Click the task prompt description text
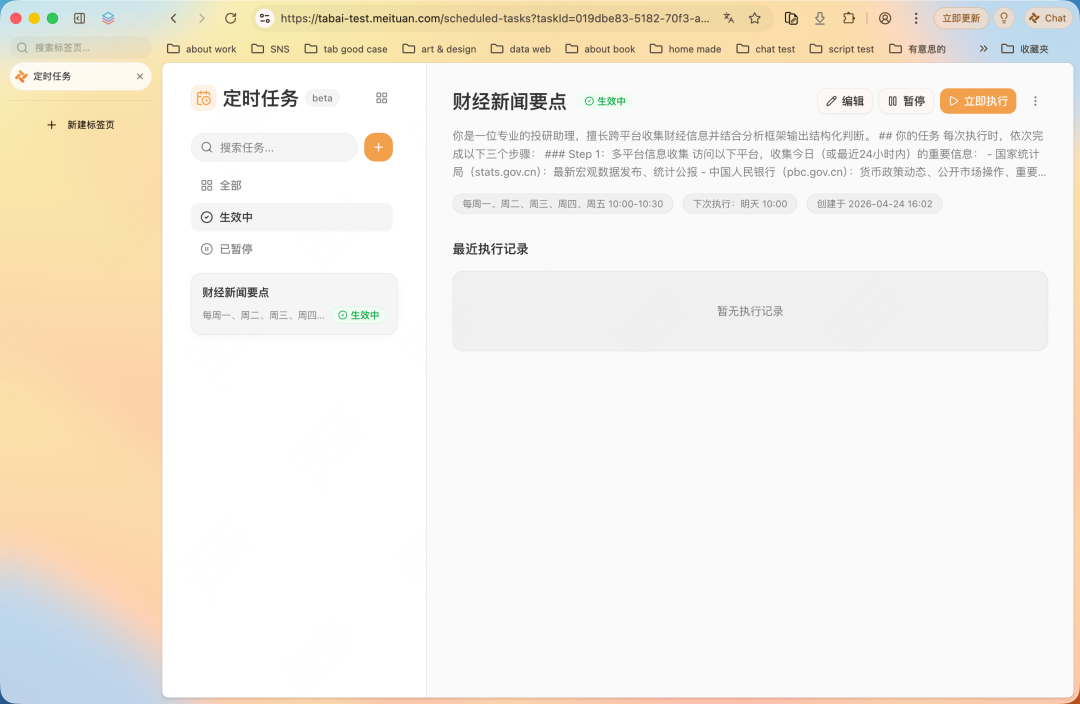 pyautogui.click(x=749, y=154)
